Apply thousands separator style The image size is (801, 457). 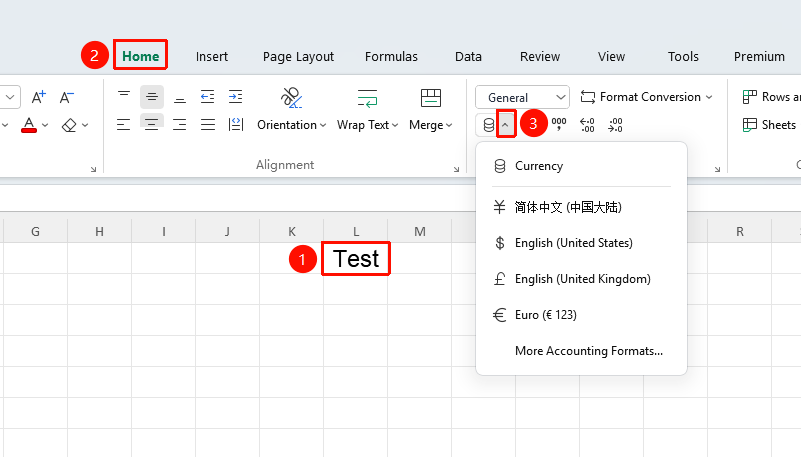point(559,125)
